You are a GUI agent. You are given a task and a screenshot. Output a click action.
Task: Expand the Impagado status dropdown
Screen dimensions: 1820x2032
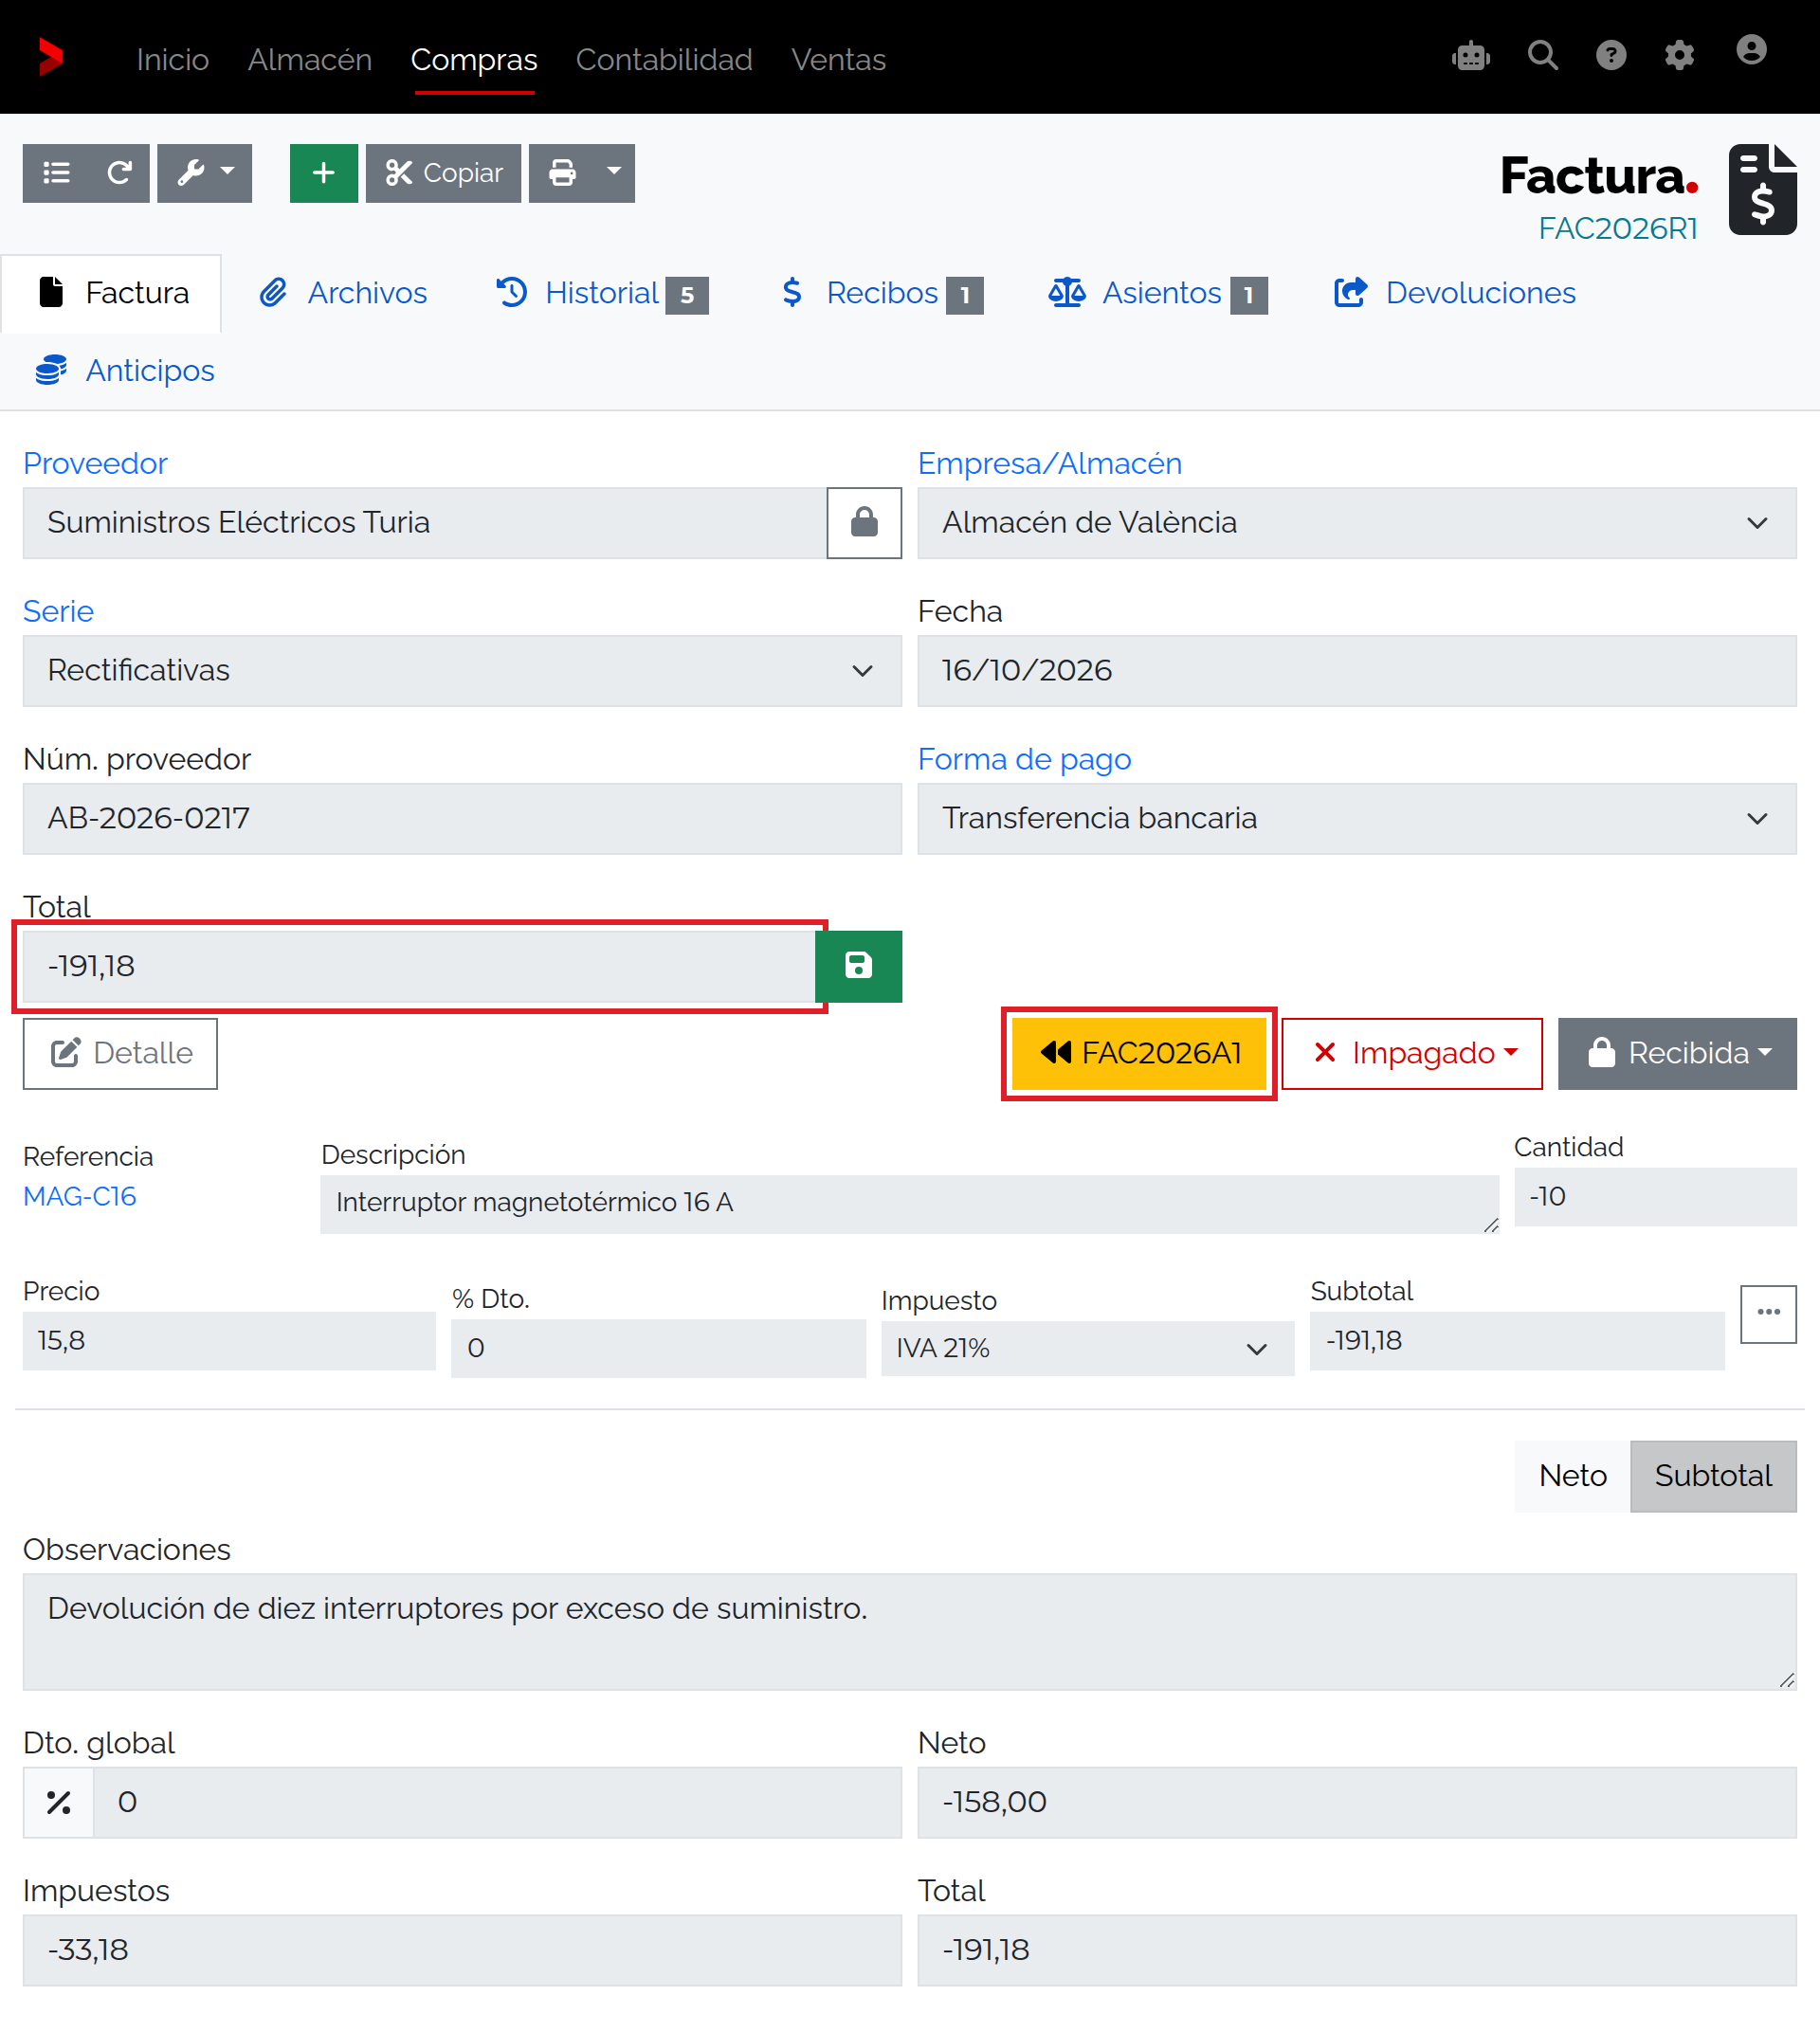coord(1411,1053)
